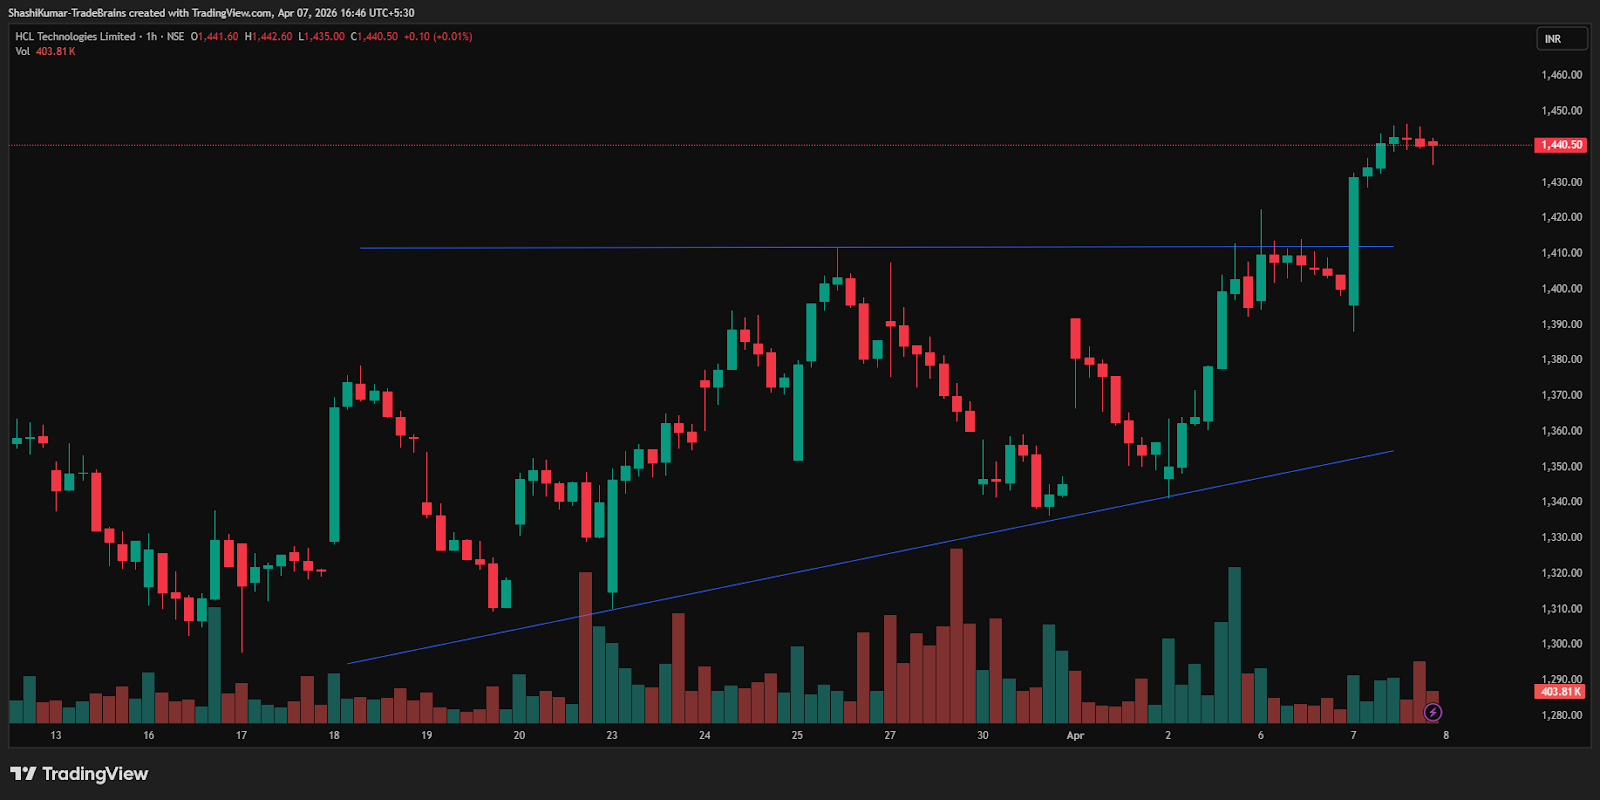This screenshot has height=800, width=1600.
Task: Click the red 403.81 K volume label
Action: pyautogui.click(x=1560, y=691)
